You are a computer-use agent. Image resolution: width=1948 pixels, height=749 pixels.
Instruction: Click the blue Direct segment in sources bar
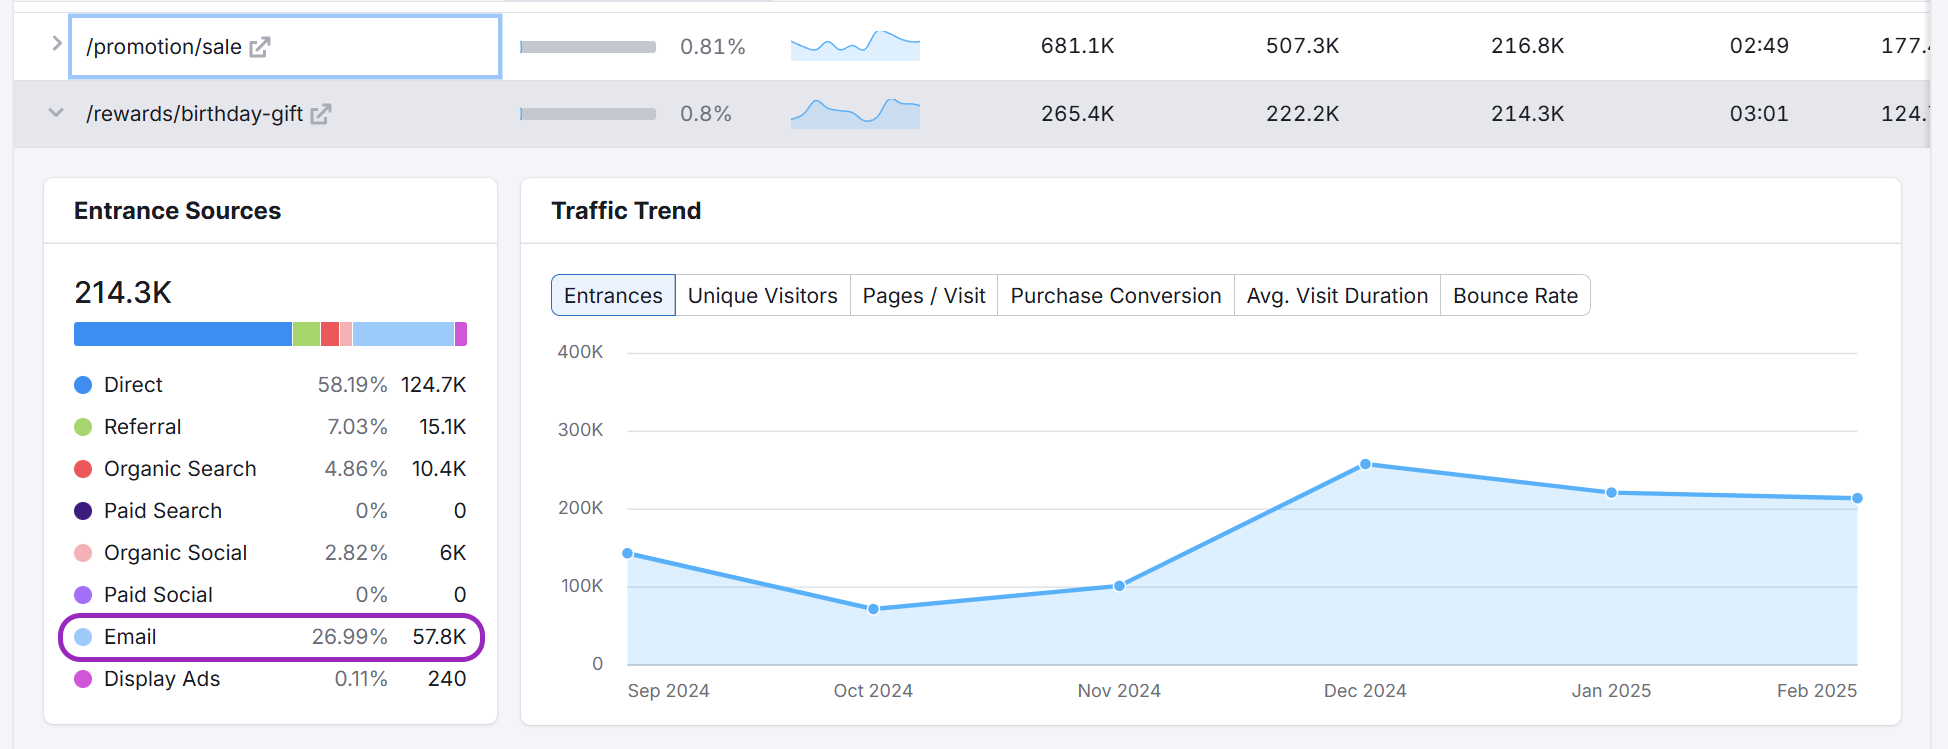(182, 334)
